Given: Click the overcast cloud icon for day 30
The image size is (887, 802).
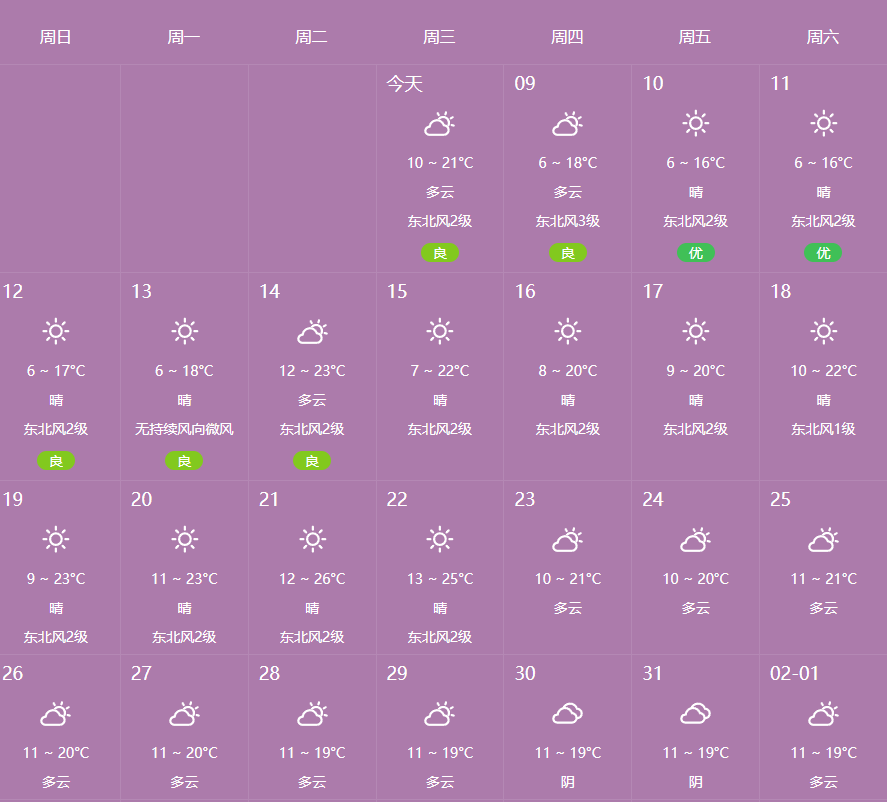Looking at the screenshot, I should click(x=567, y=714).
